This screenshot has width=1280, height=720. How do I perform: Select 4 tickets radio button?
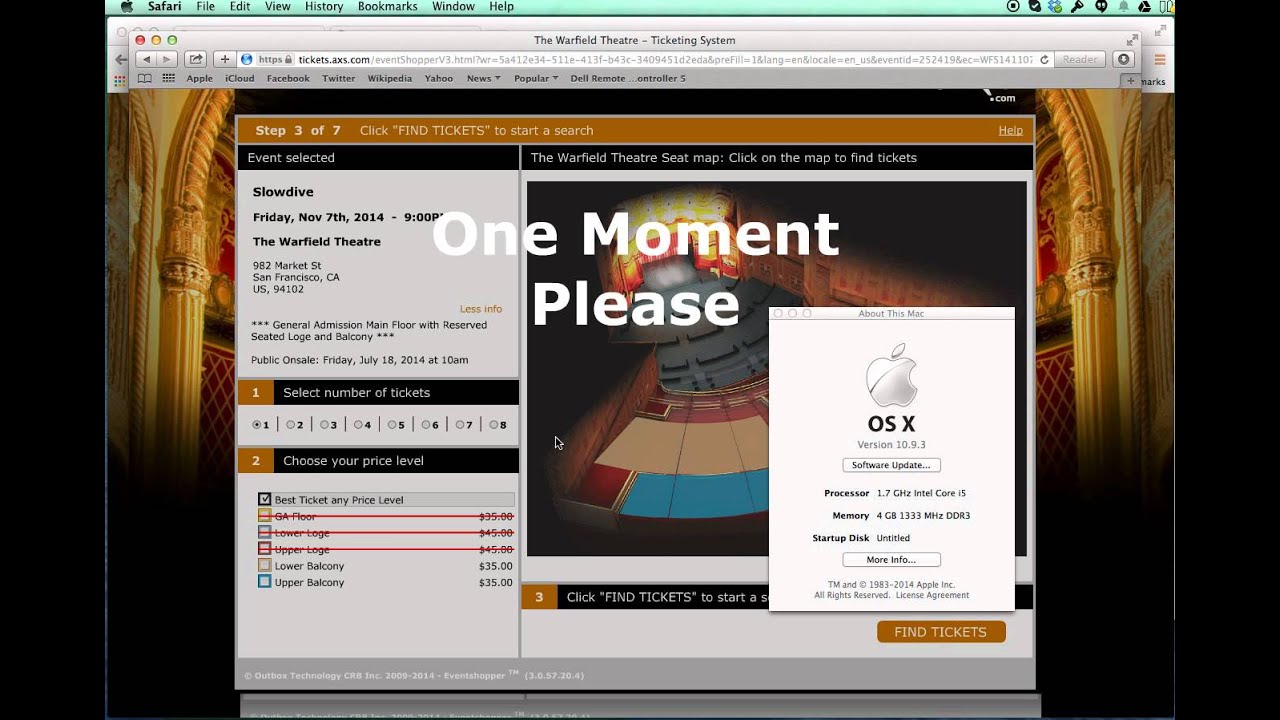tap(358, 425)
